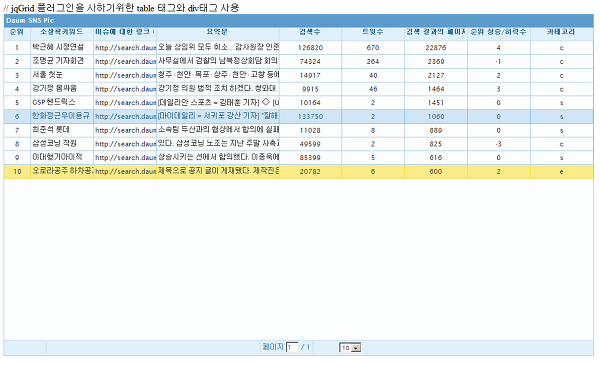Click result pages cell 1464
Screen dimensions: 600x365
coord(436,89)
